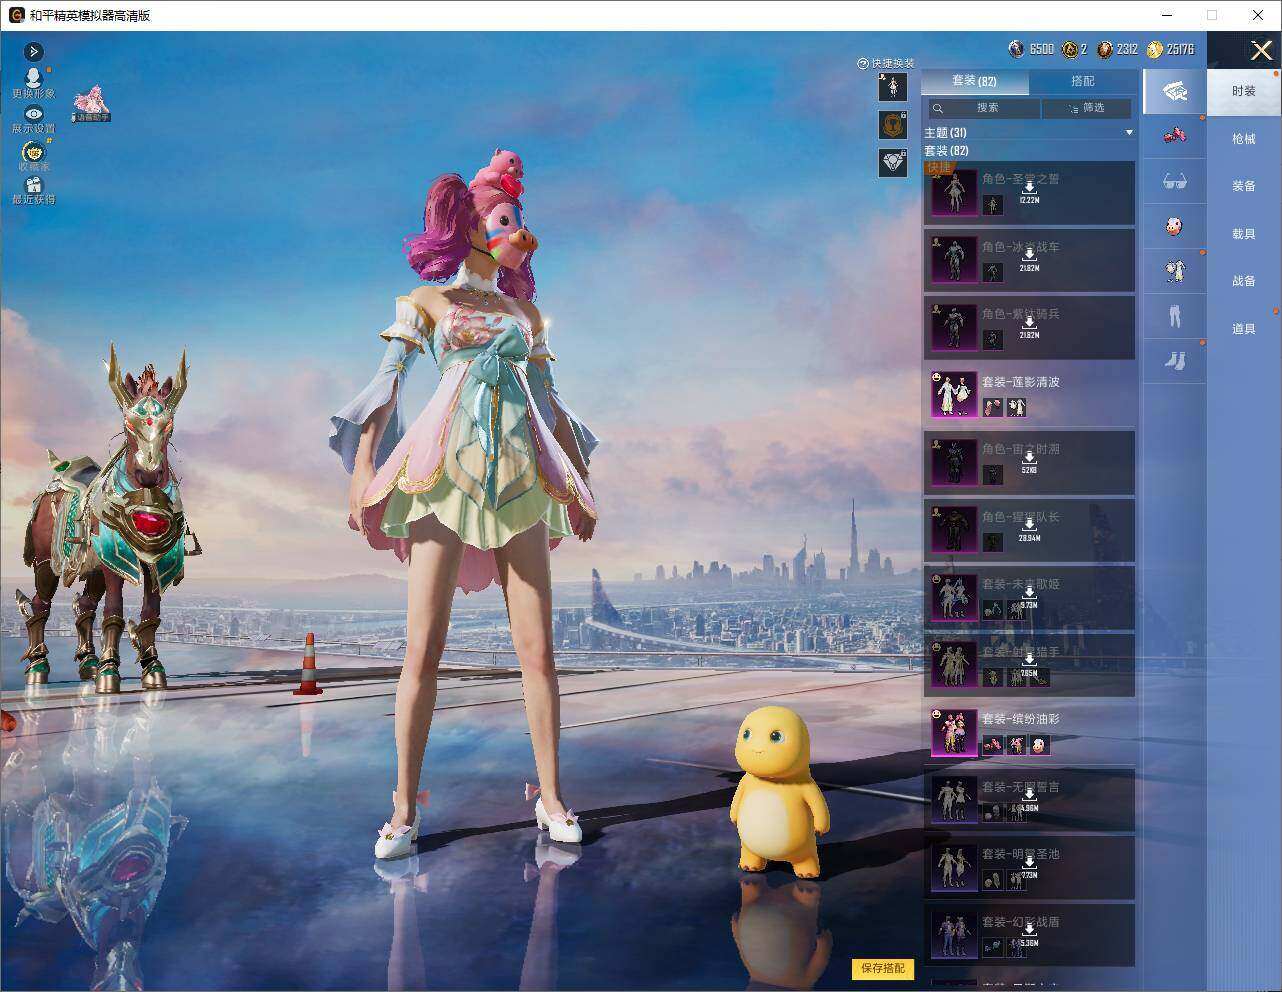Select the pink headwear category icon
The width and height of the screenshot is (1282, 992).
(1174, 136)
